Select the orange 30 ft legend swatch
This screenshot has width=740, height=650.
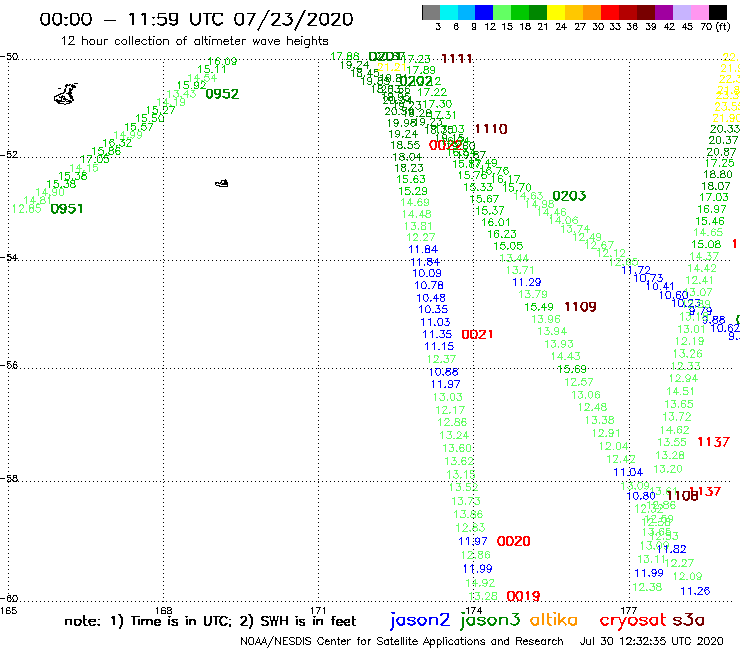click(592, 13)
